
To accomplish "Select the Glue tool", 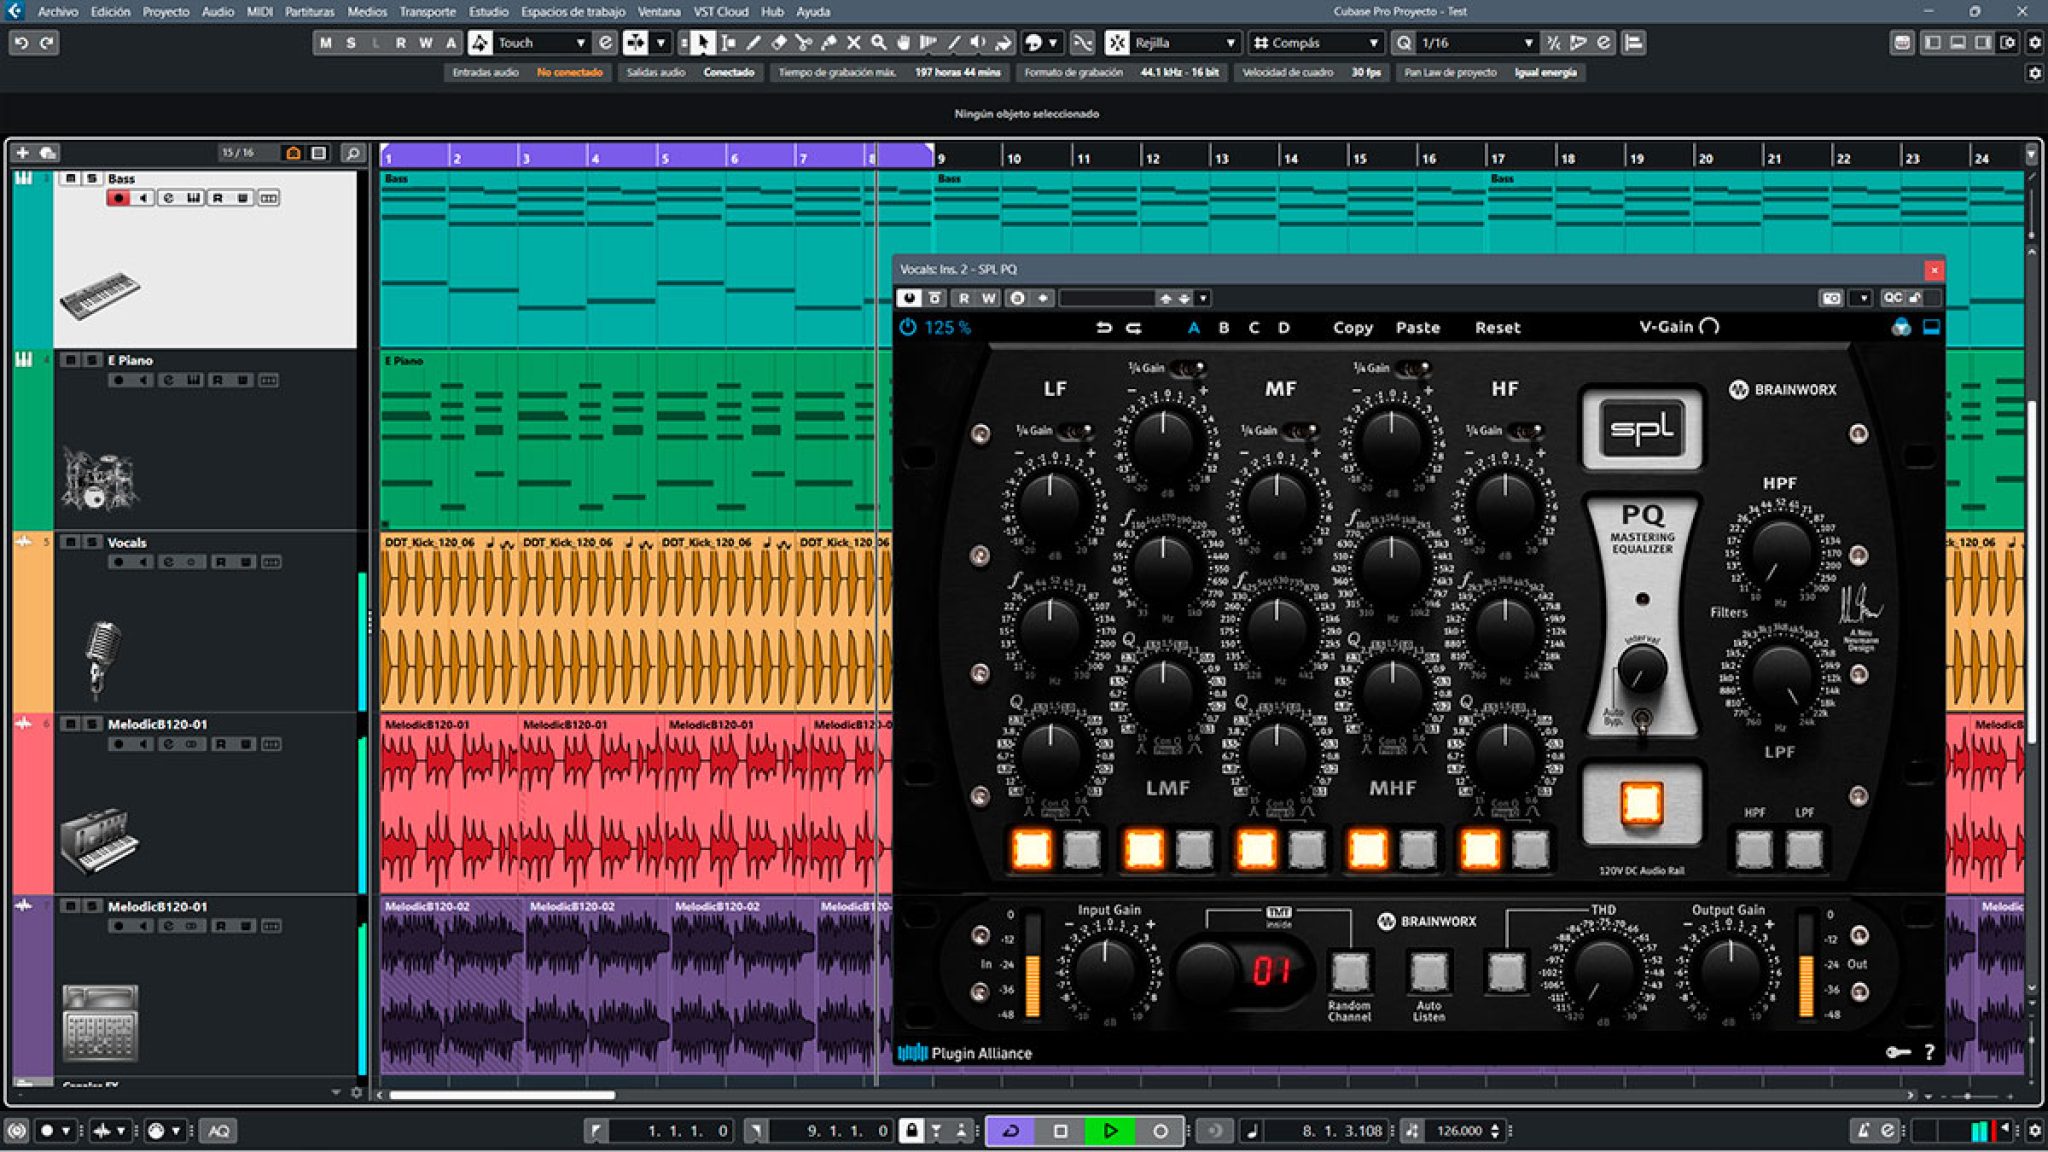I will [x=828, y=42].
